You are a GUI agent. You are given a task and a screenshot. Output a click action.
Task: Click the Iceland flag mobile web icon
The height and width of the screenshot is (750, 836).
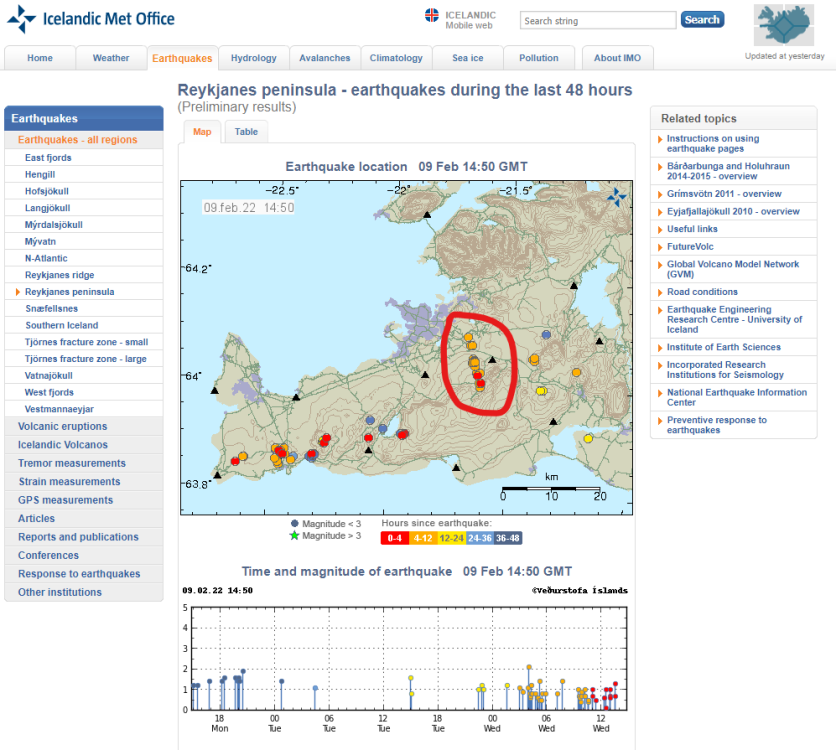point(432,16)
